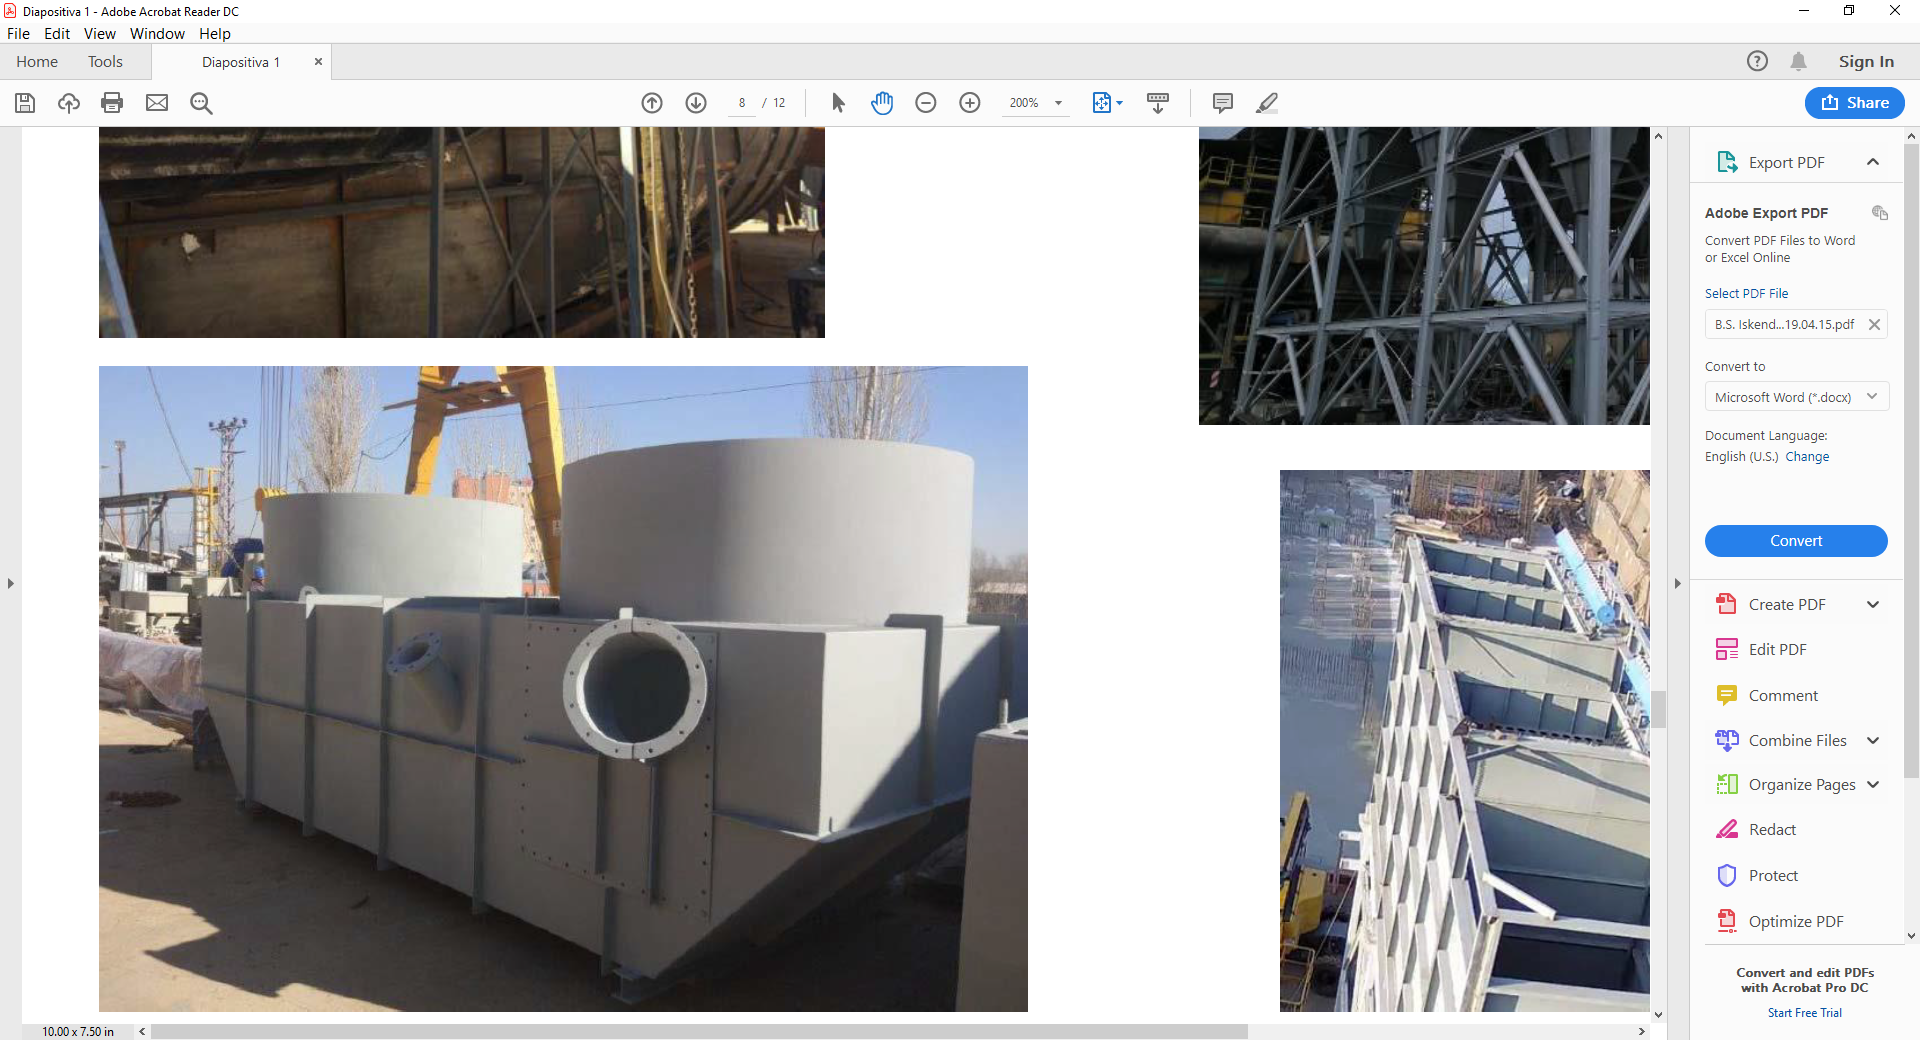Expand the Combine Files chevron
Screen dimensions: 1920x1040
(x=1873, y=740)
